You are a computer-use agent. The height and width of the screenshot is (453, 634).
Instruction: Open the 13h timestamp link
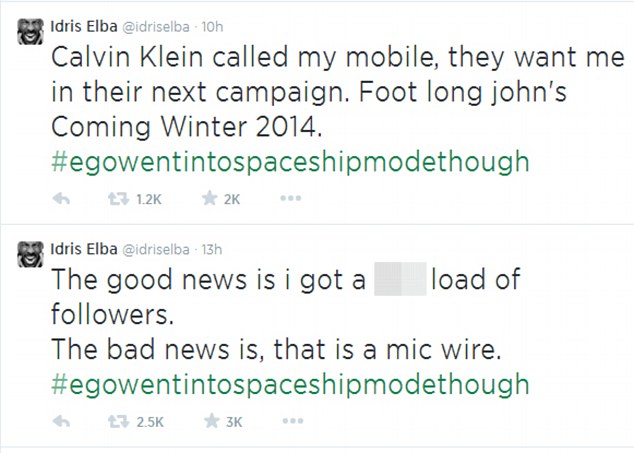(212, 250)
